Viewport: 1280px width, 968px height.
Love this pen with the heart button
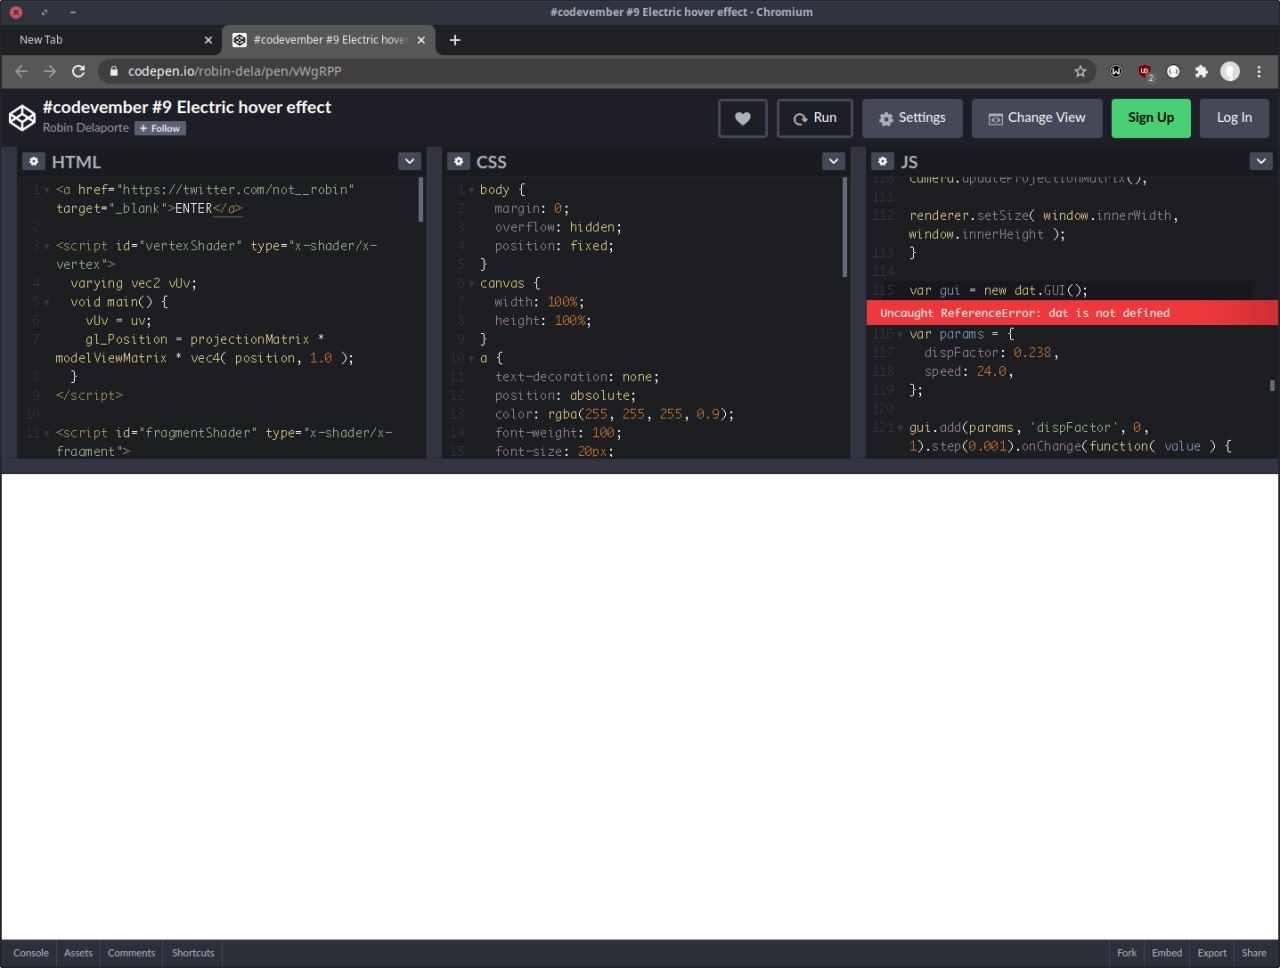[742, 118]
